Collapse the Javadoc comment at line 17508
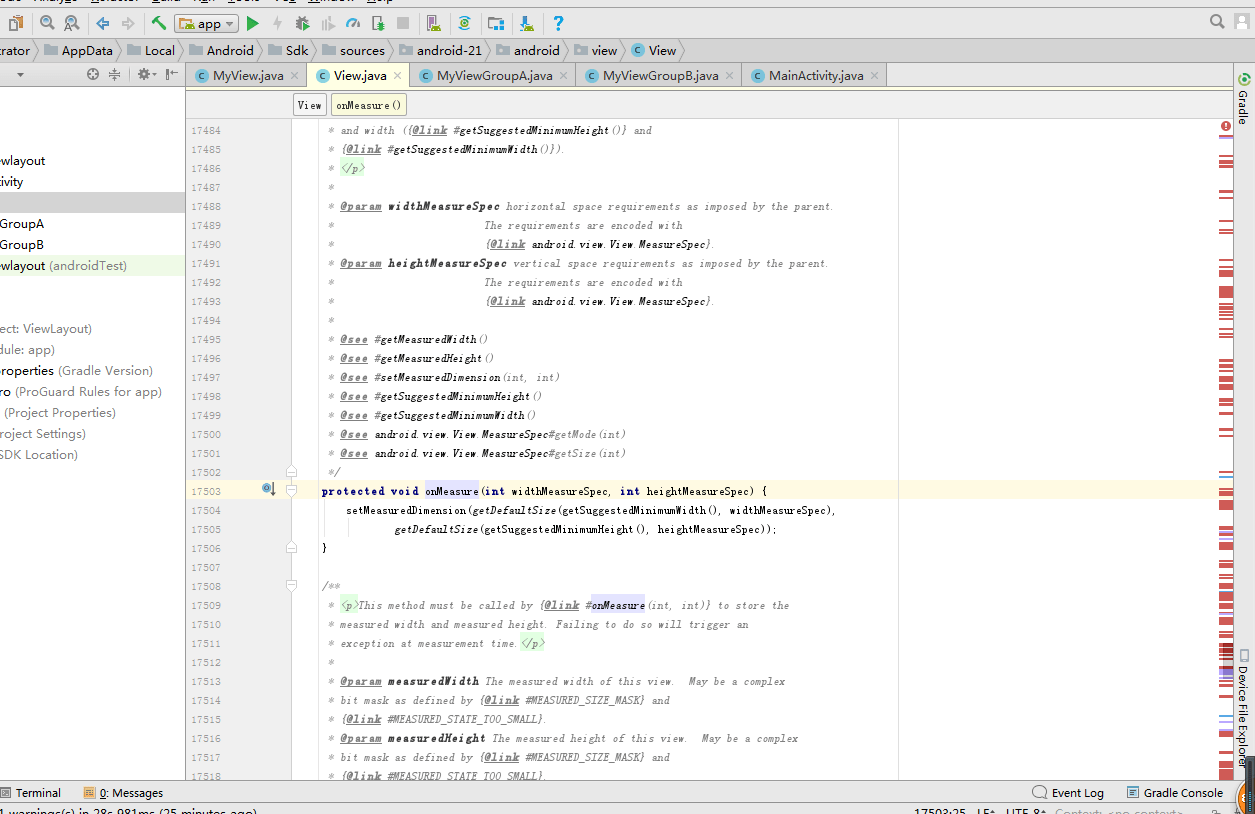 [290, 585]
